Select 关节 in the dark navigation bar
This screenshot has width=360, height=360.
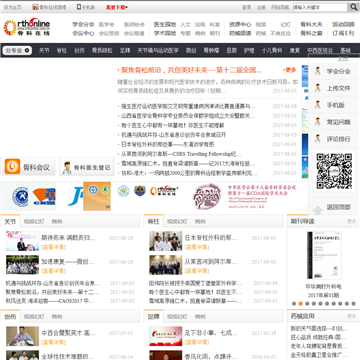click(x=44, y=51)
